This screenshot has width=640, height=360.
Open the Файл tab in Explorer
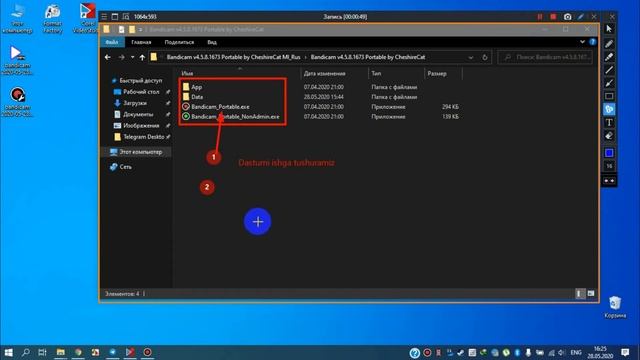(x=111, y=42)
